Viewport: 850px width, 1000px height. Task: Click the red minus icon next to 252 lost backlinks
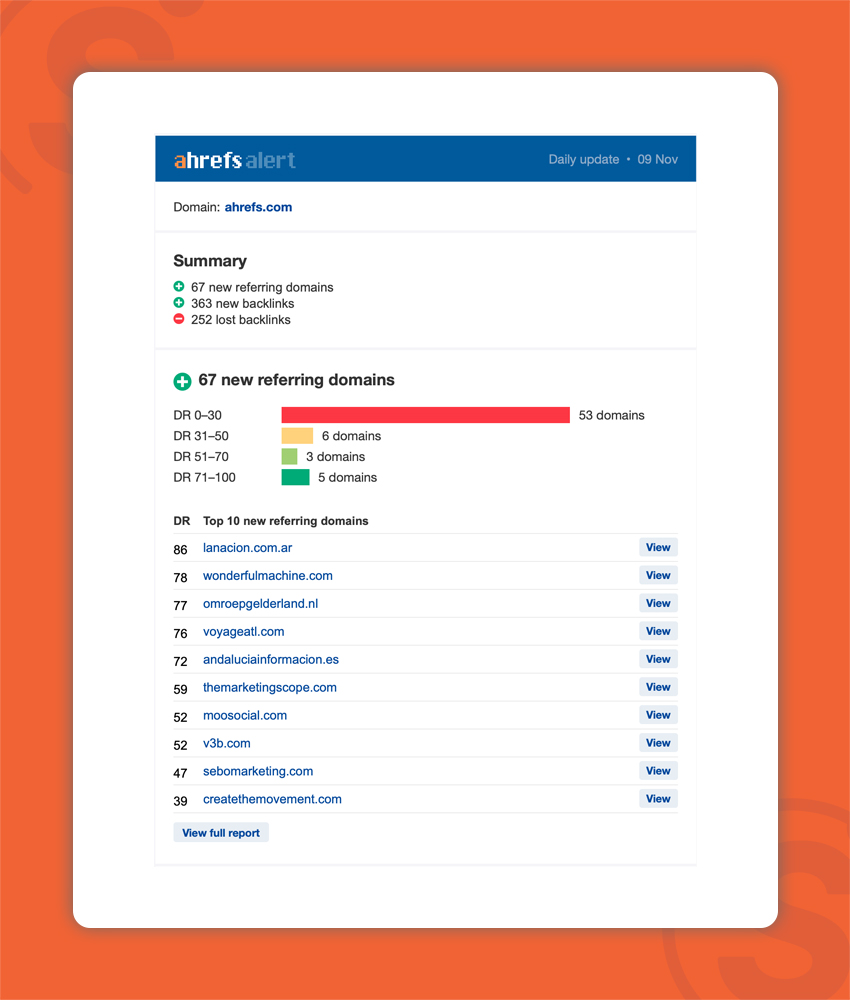coord(179,319)
